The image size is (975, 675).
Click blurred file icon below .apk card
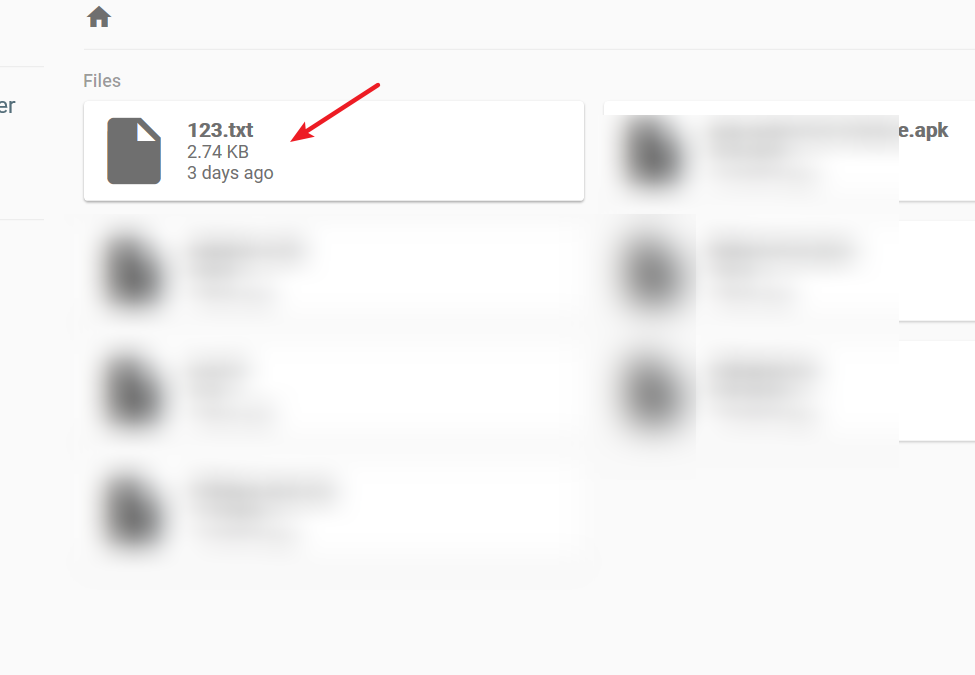[653, 272]
